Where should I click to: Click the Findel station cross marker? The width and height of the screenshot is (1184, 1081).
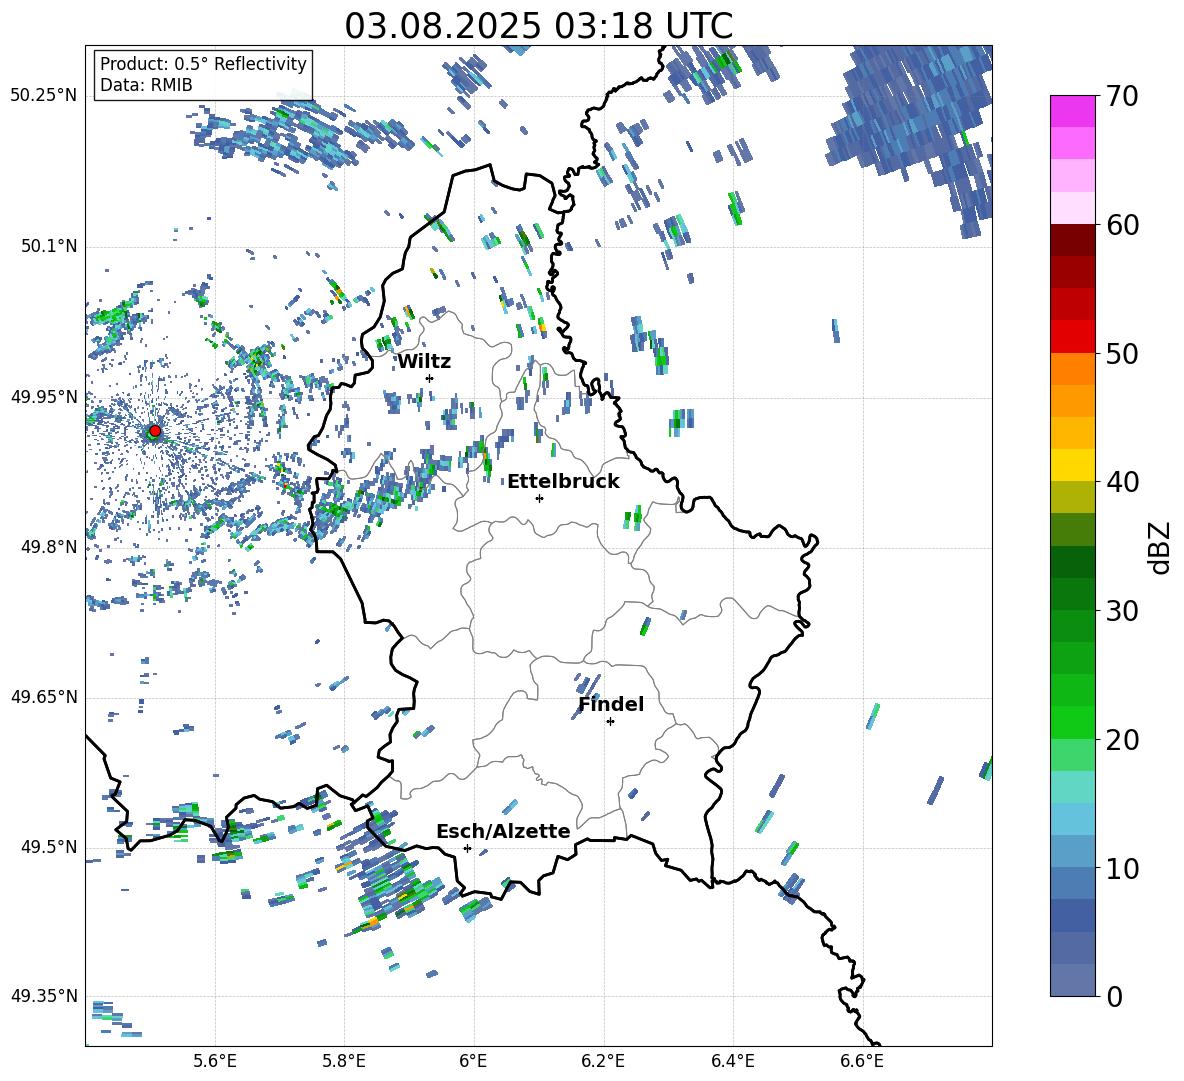610,722
